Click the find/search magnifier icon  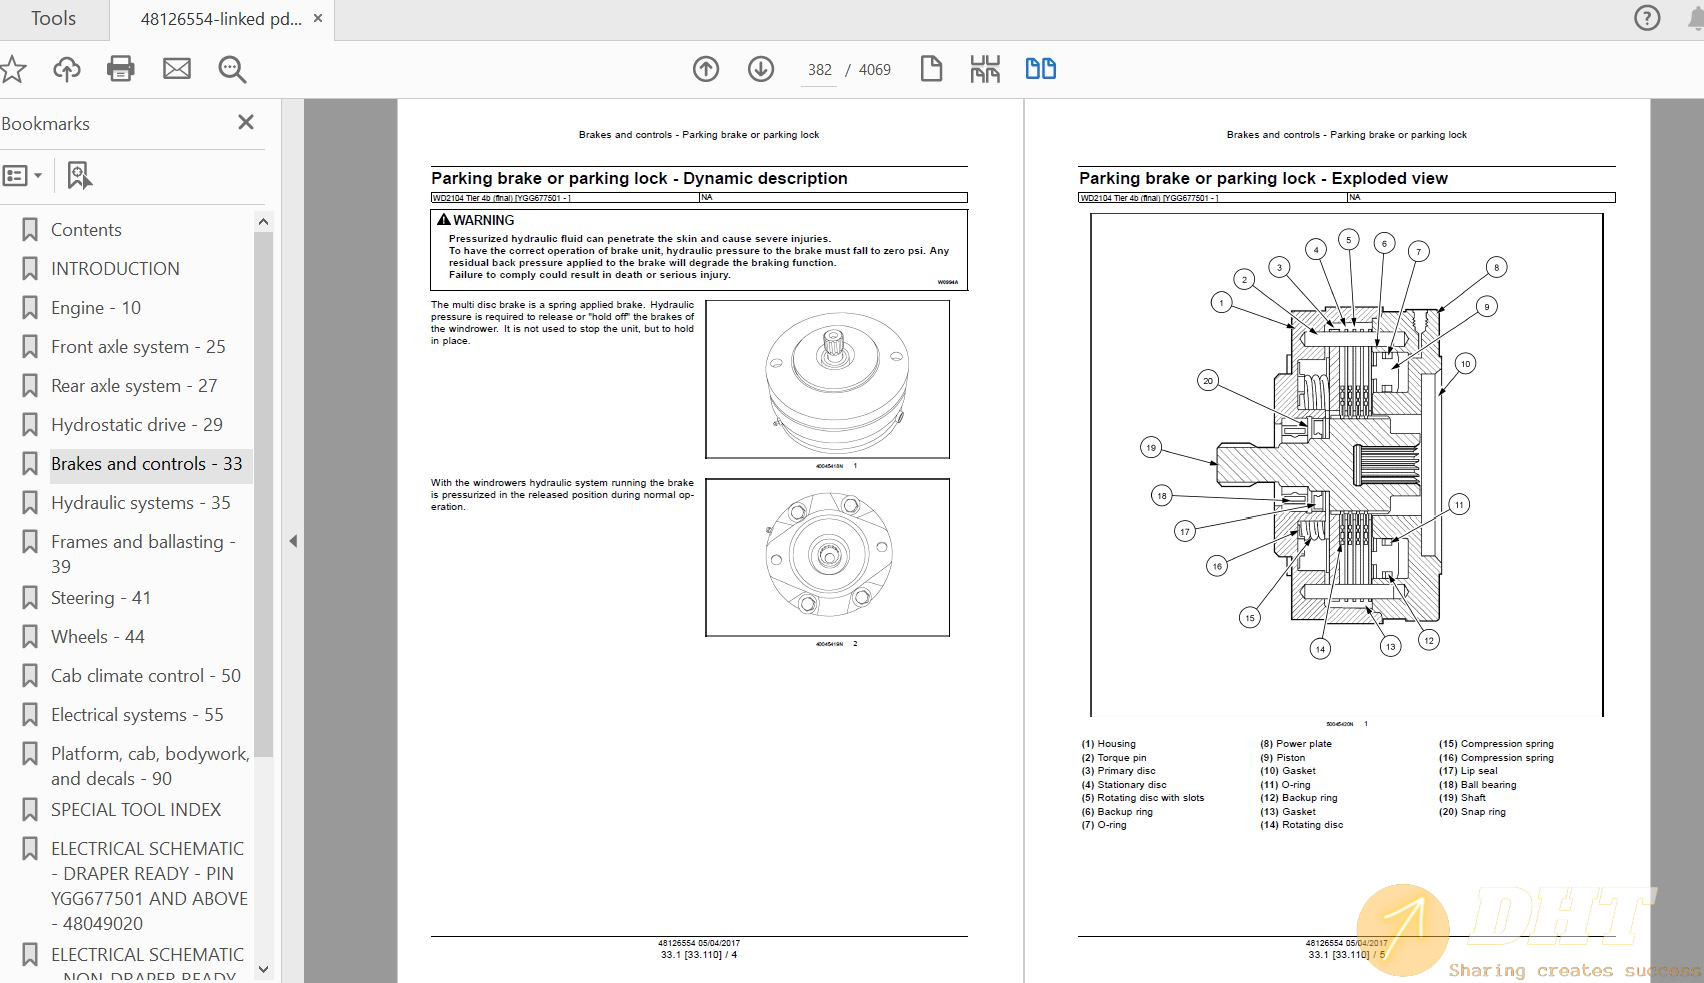(232, 69)
